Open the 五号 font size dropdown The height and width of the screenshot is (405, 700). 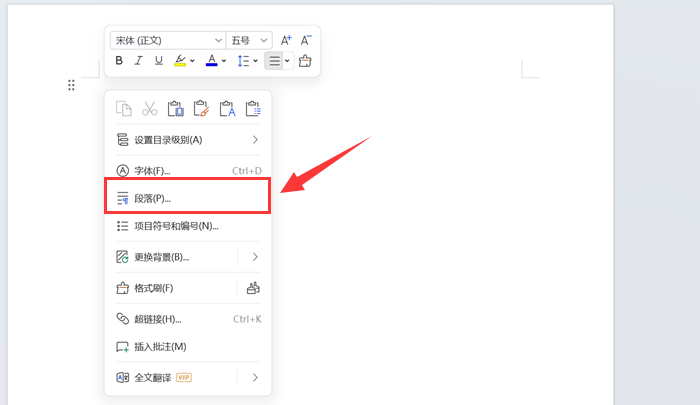click(249, 41)
